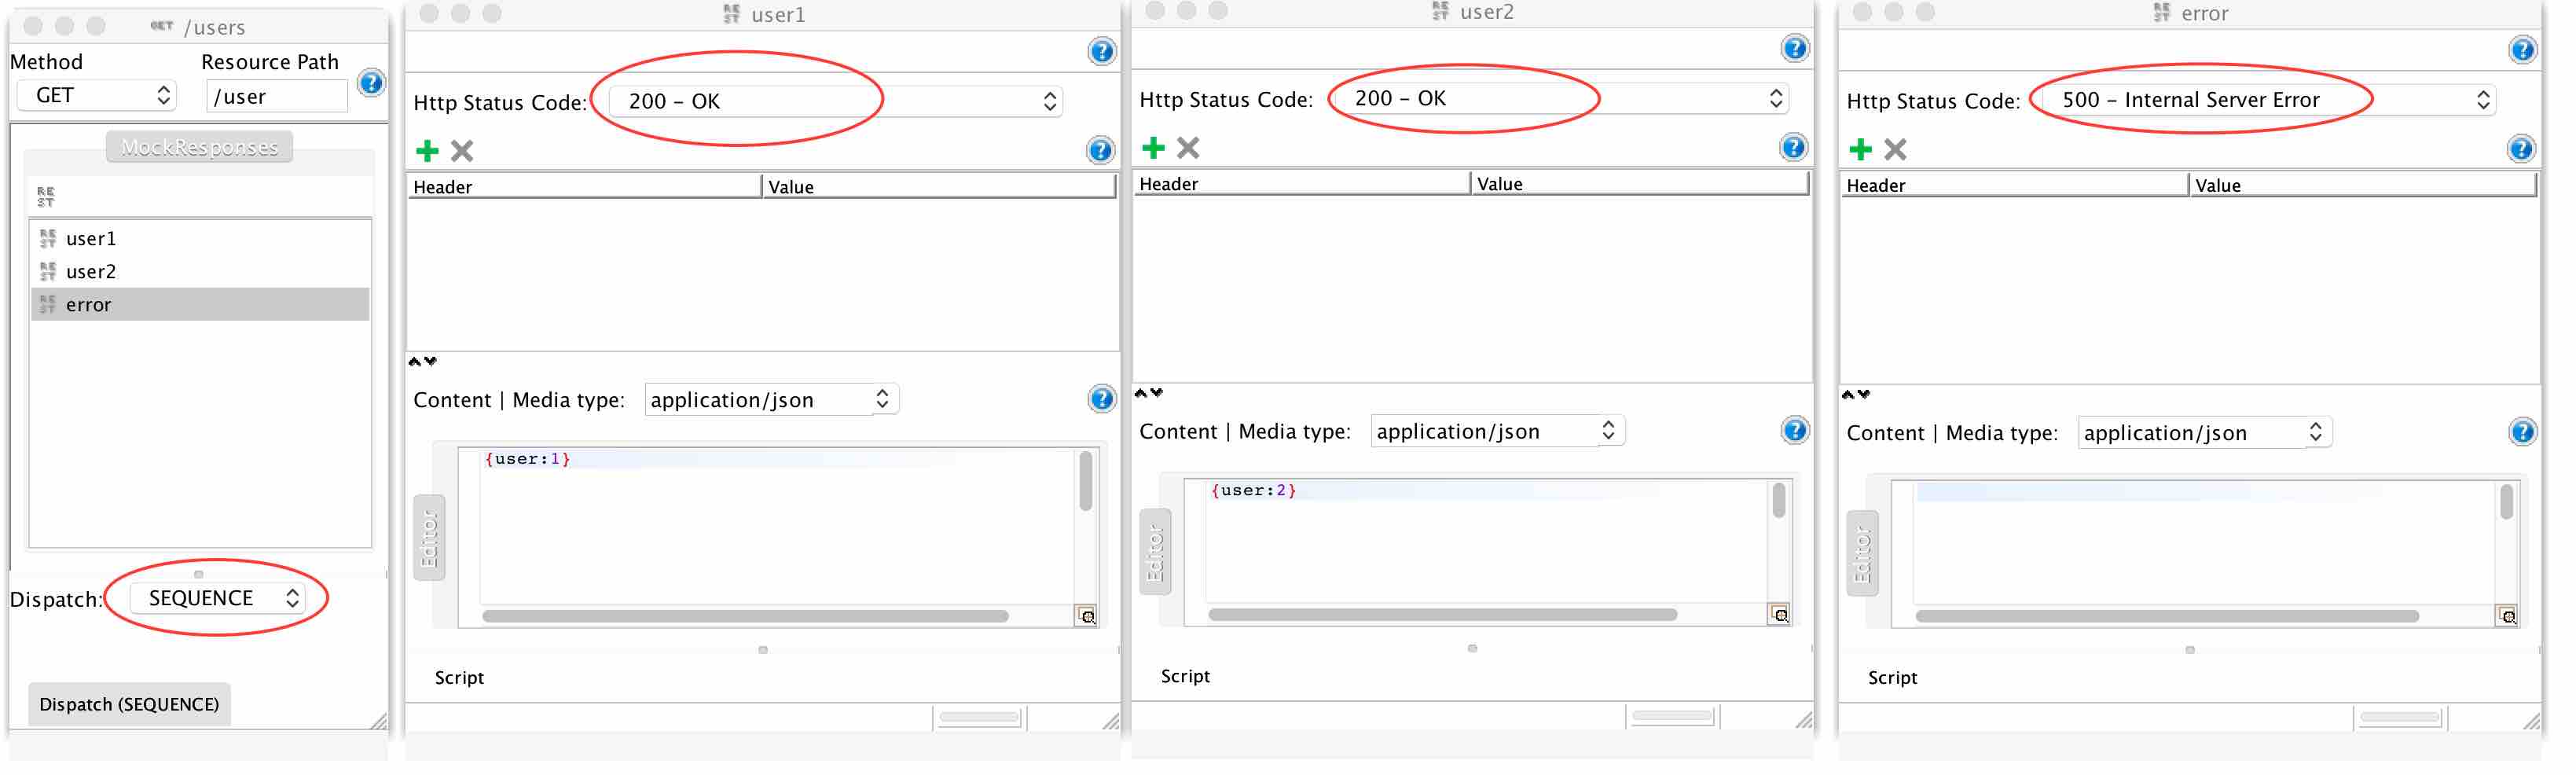Add header in user1 window
Screen dimensions: 2576x775
pos(427,151)
